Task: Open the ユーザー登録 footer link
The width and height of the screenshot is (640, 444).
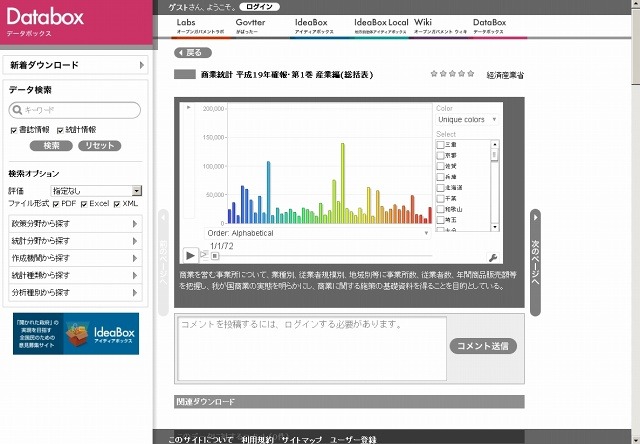Action: coord(353,440)
